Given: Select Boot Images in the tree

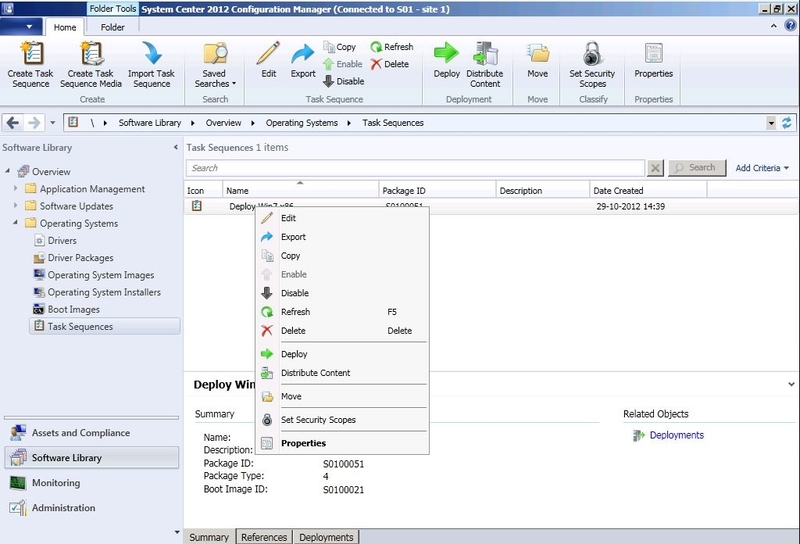Looking at the screenshot, I should (x=73, y=309).
